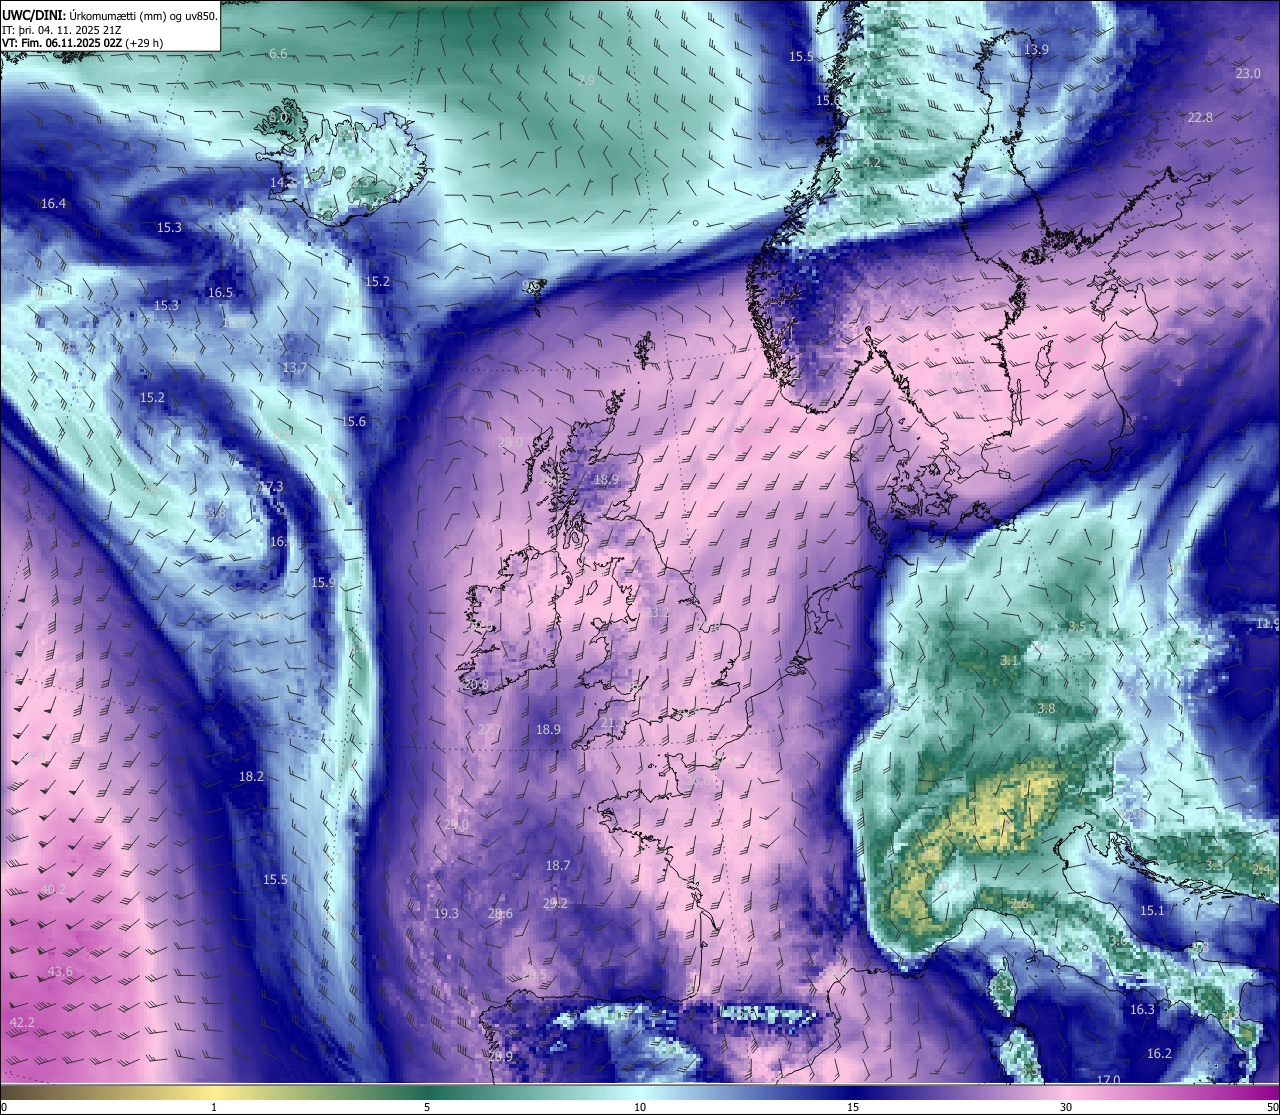Screen dimensions: 1280x1115
Task: Click the 1 tick on the color scale
Action: coord(214,1107)
